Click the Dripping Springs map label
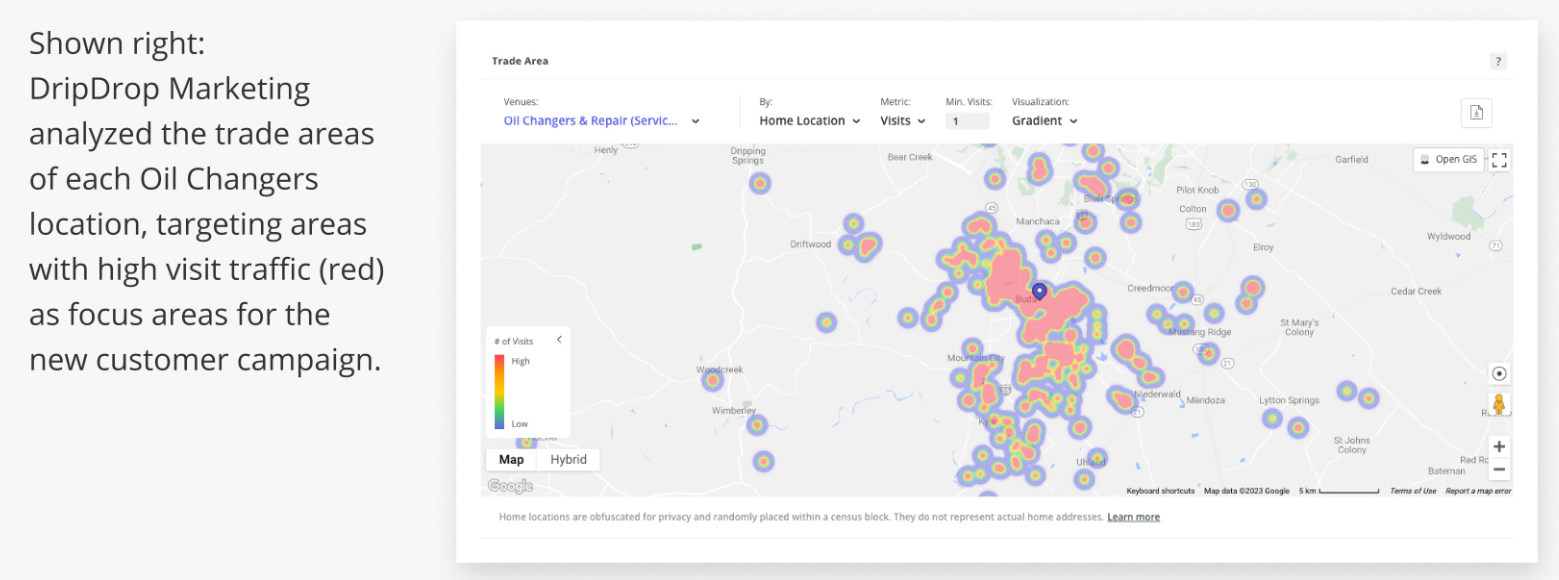 click(x=748, y=156)
